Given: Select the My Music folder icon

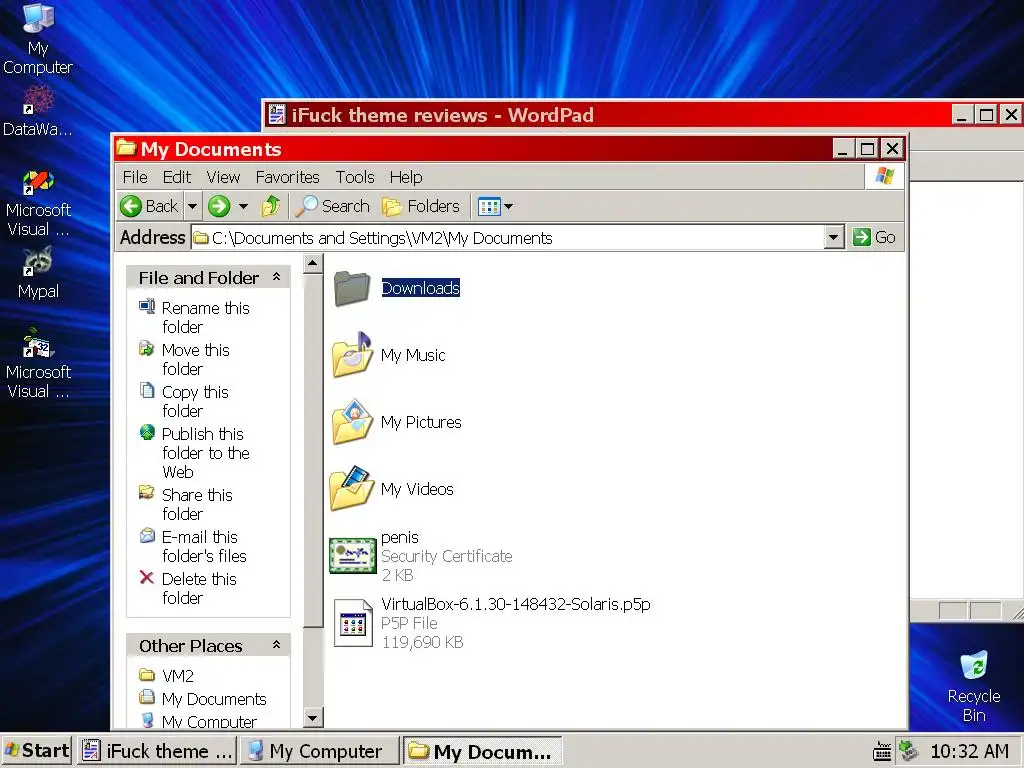Looking at the screenshot, I should (x=353, y=355).
